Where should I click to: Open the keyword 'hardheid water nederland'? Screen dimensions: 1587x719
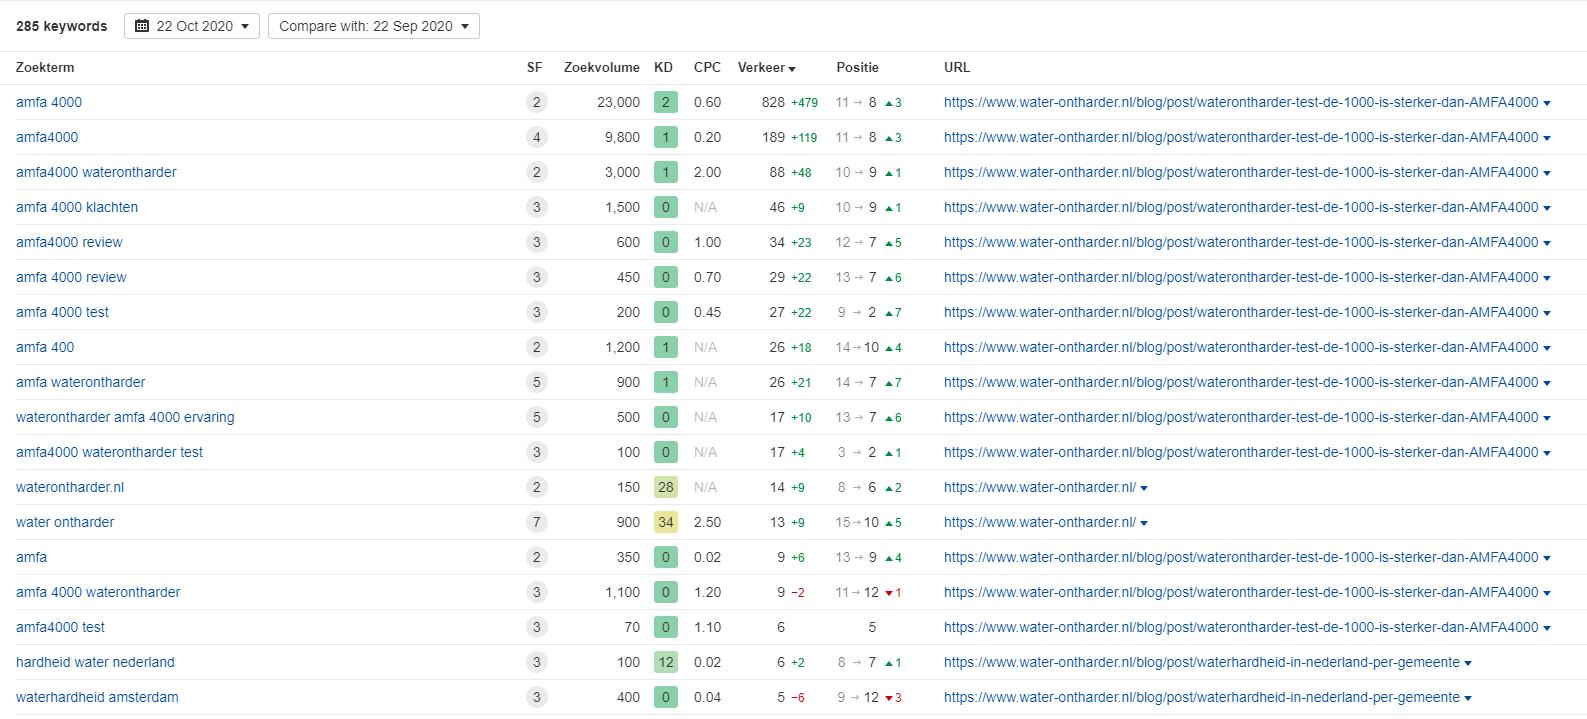95,662
